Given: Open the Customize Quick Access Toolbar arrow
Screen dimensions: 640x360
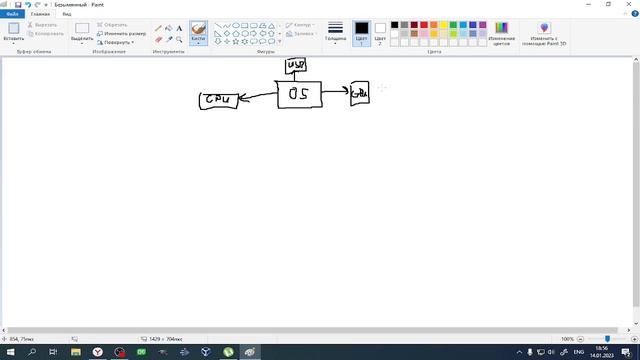Looking at the screenshot, I should (x=46, y=5).
